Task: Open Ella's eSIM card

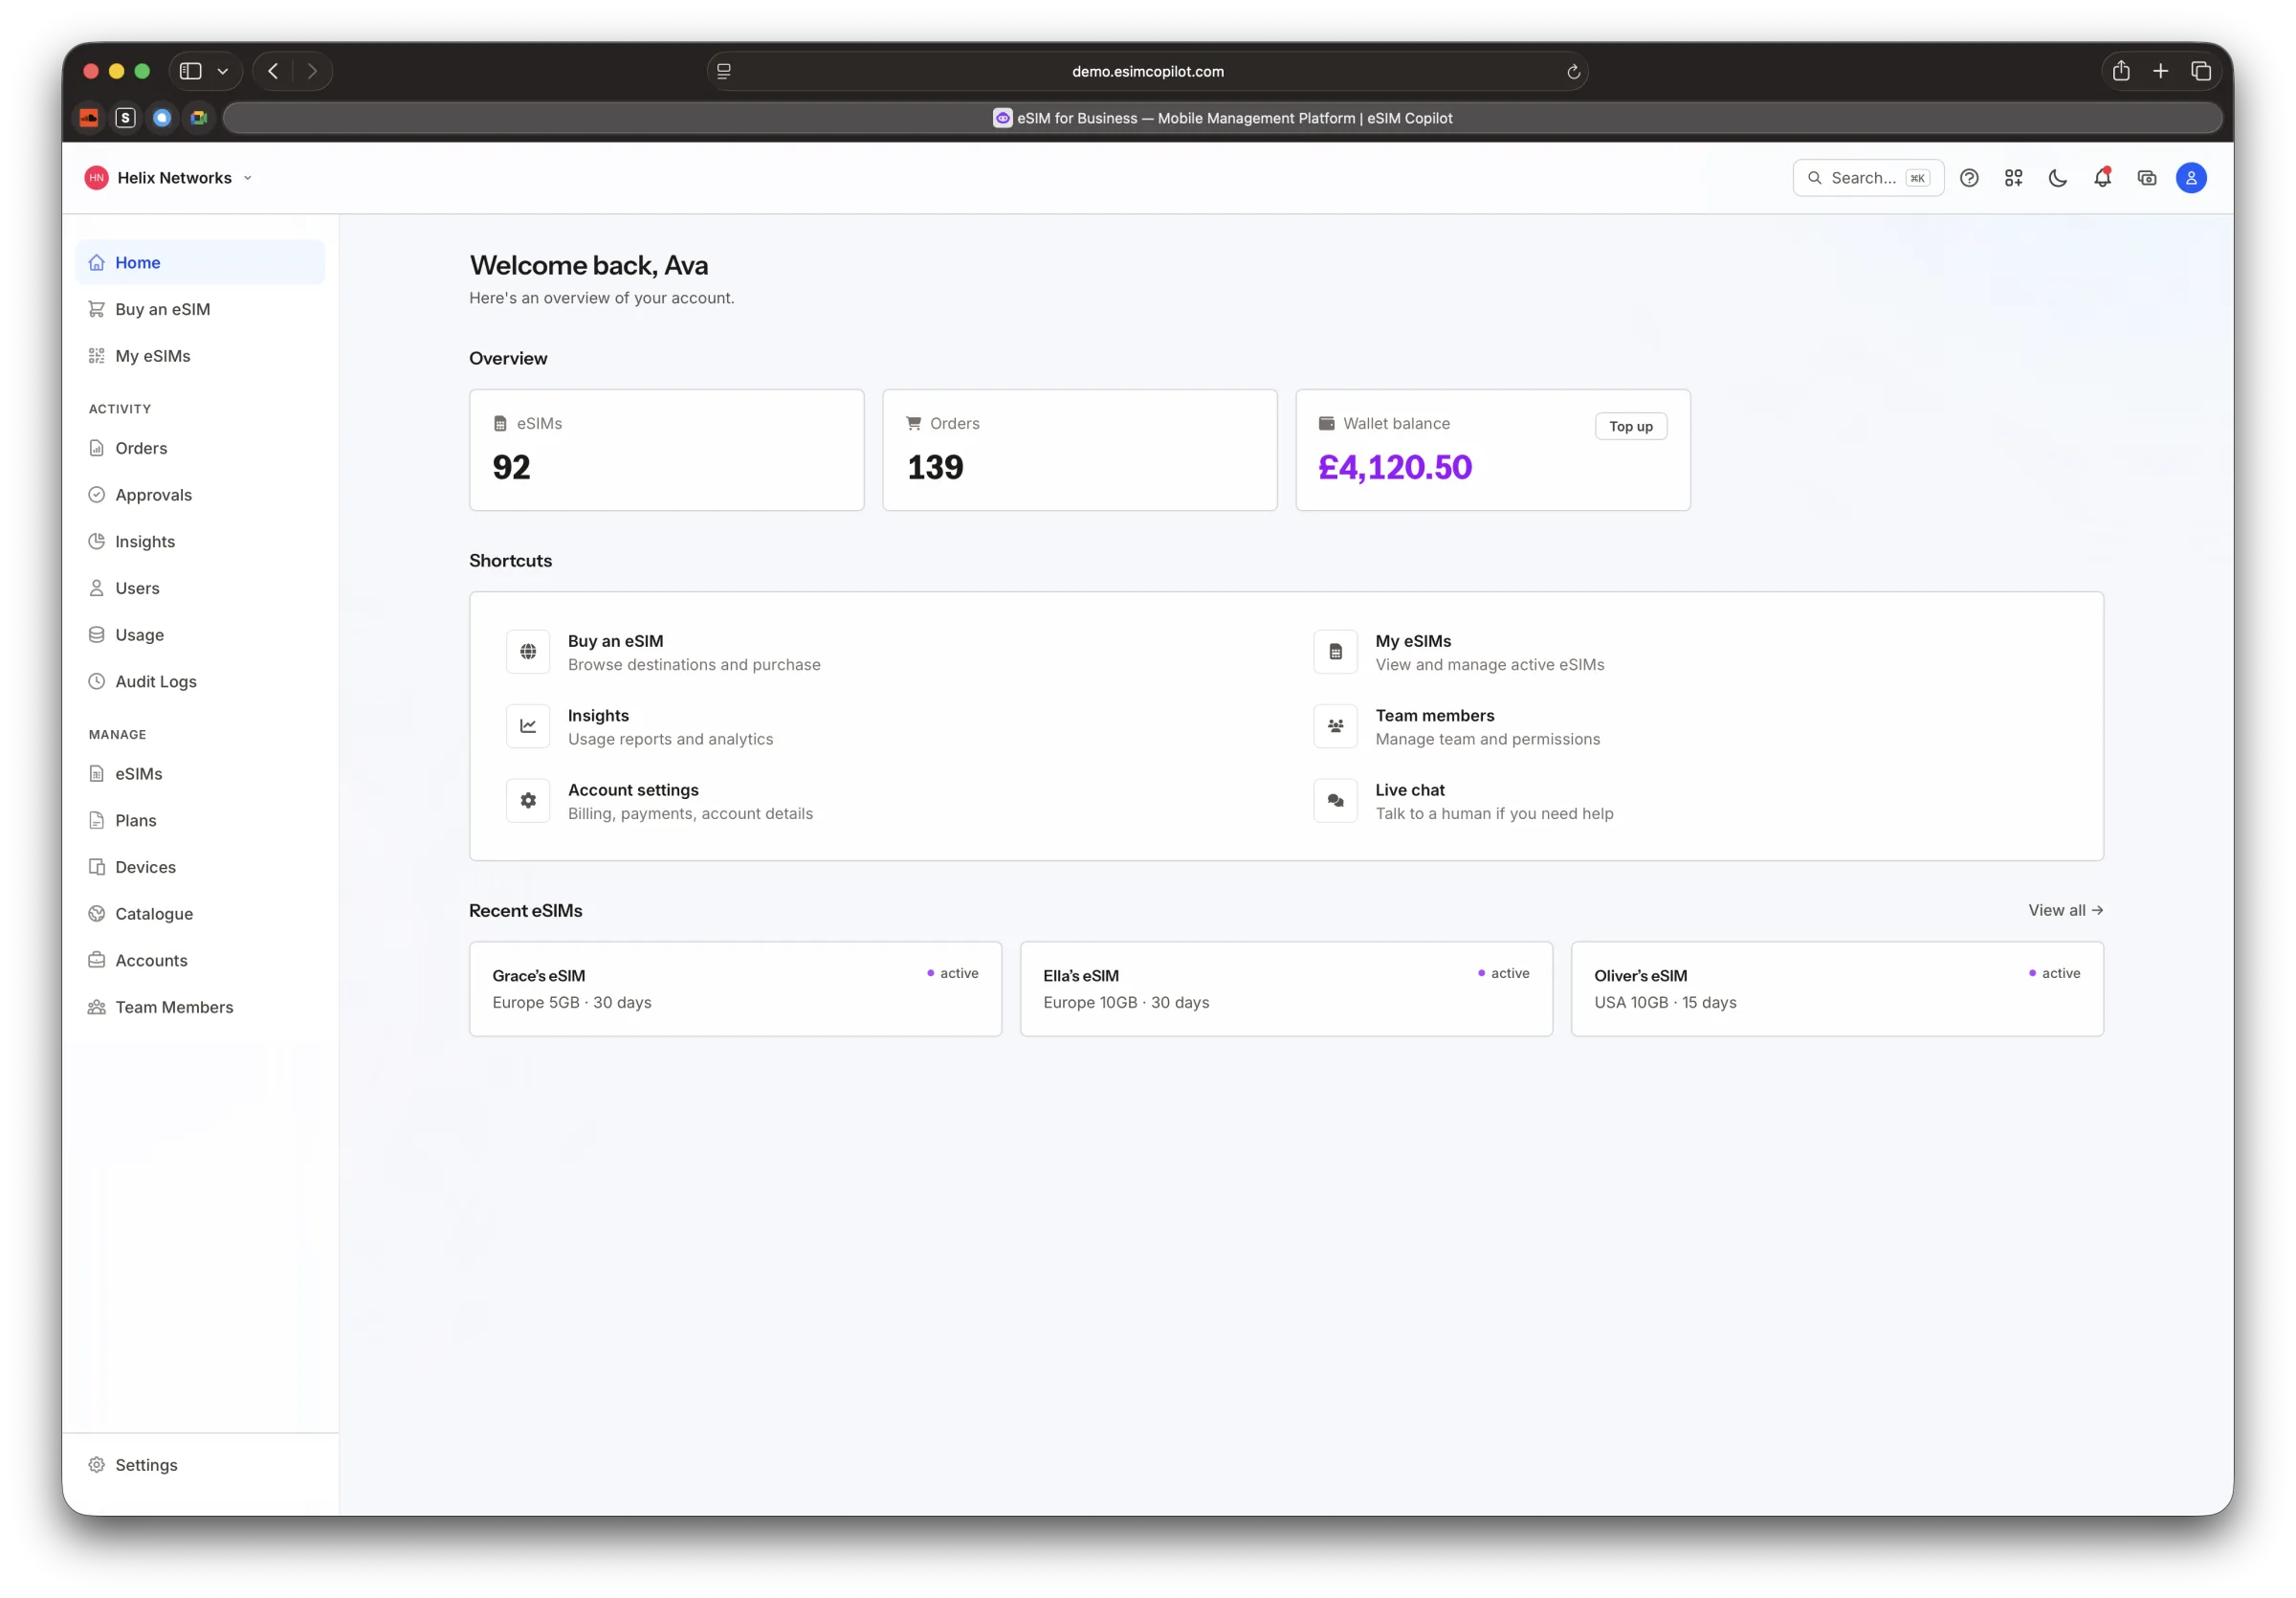Action: pyautogui.click(x=1286, y=989)
